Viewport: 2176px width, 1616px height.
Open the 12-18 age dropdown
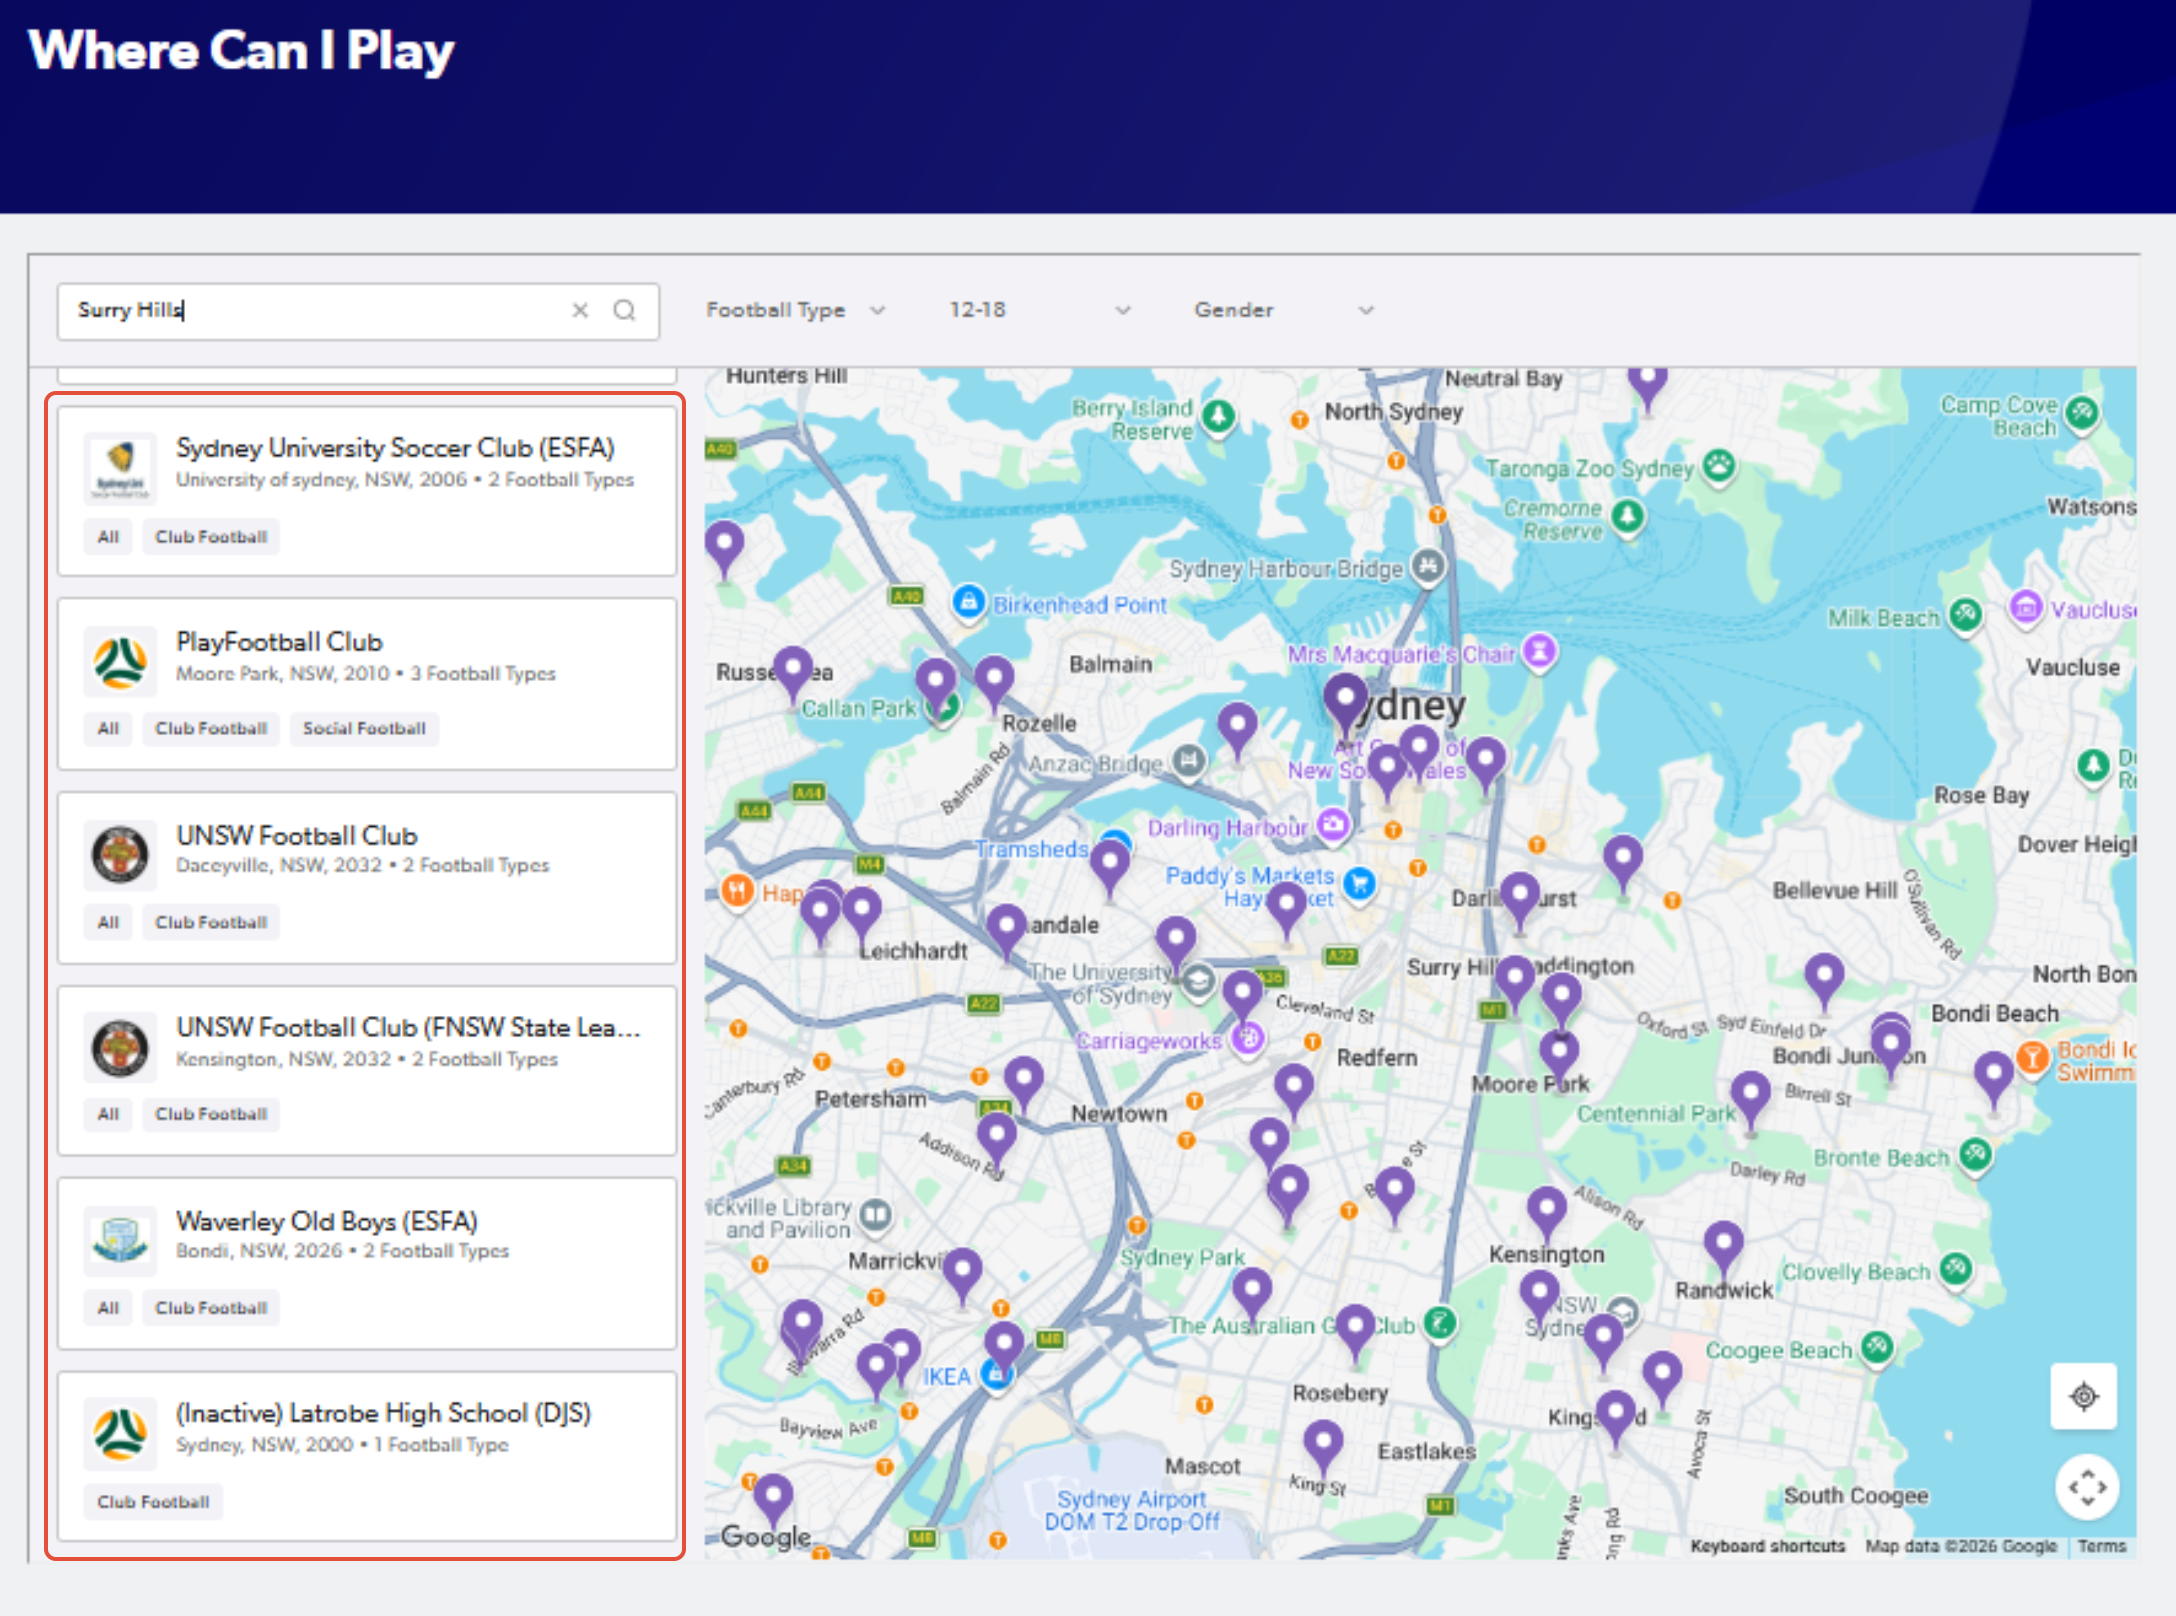(x=1039, y=310)
